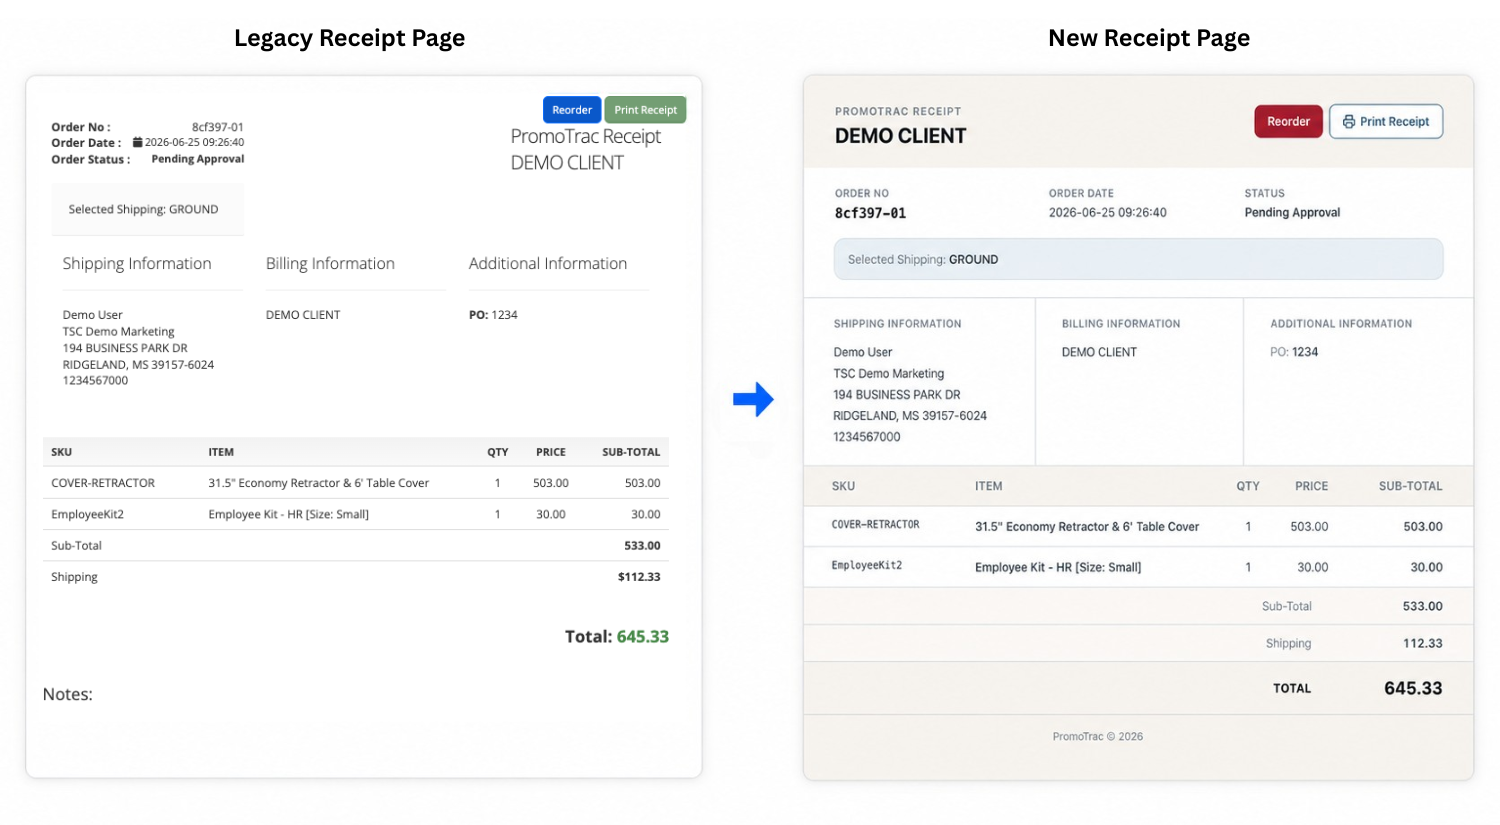Click legacy Billing Information heading
This screenshot has height=825, width=1500.
click(x=330, y=263)
